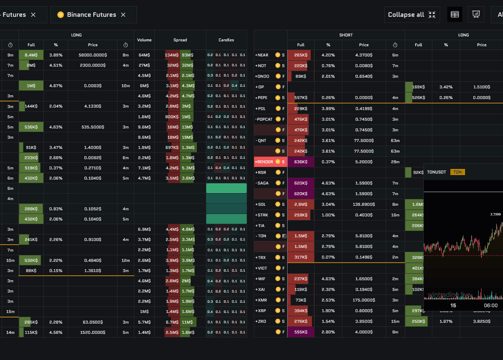Click the Binance coin icon in the RSR row
The image size is (503, 360).
pos(278,172)
